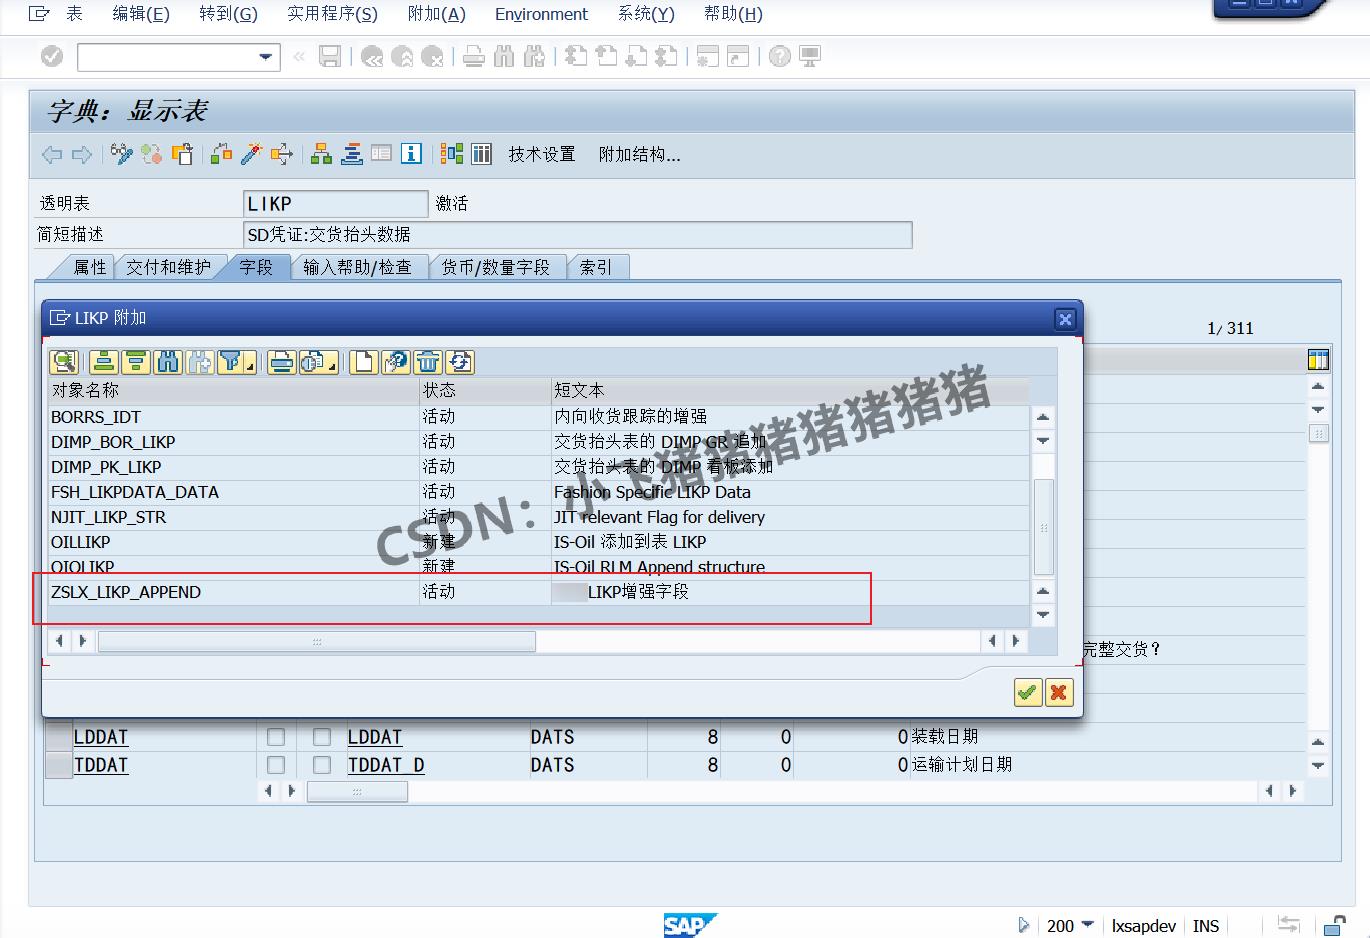
Task: Select the sort descending icon
Action: click(135, 362)
